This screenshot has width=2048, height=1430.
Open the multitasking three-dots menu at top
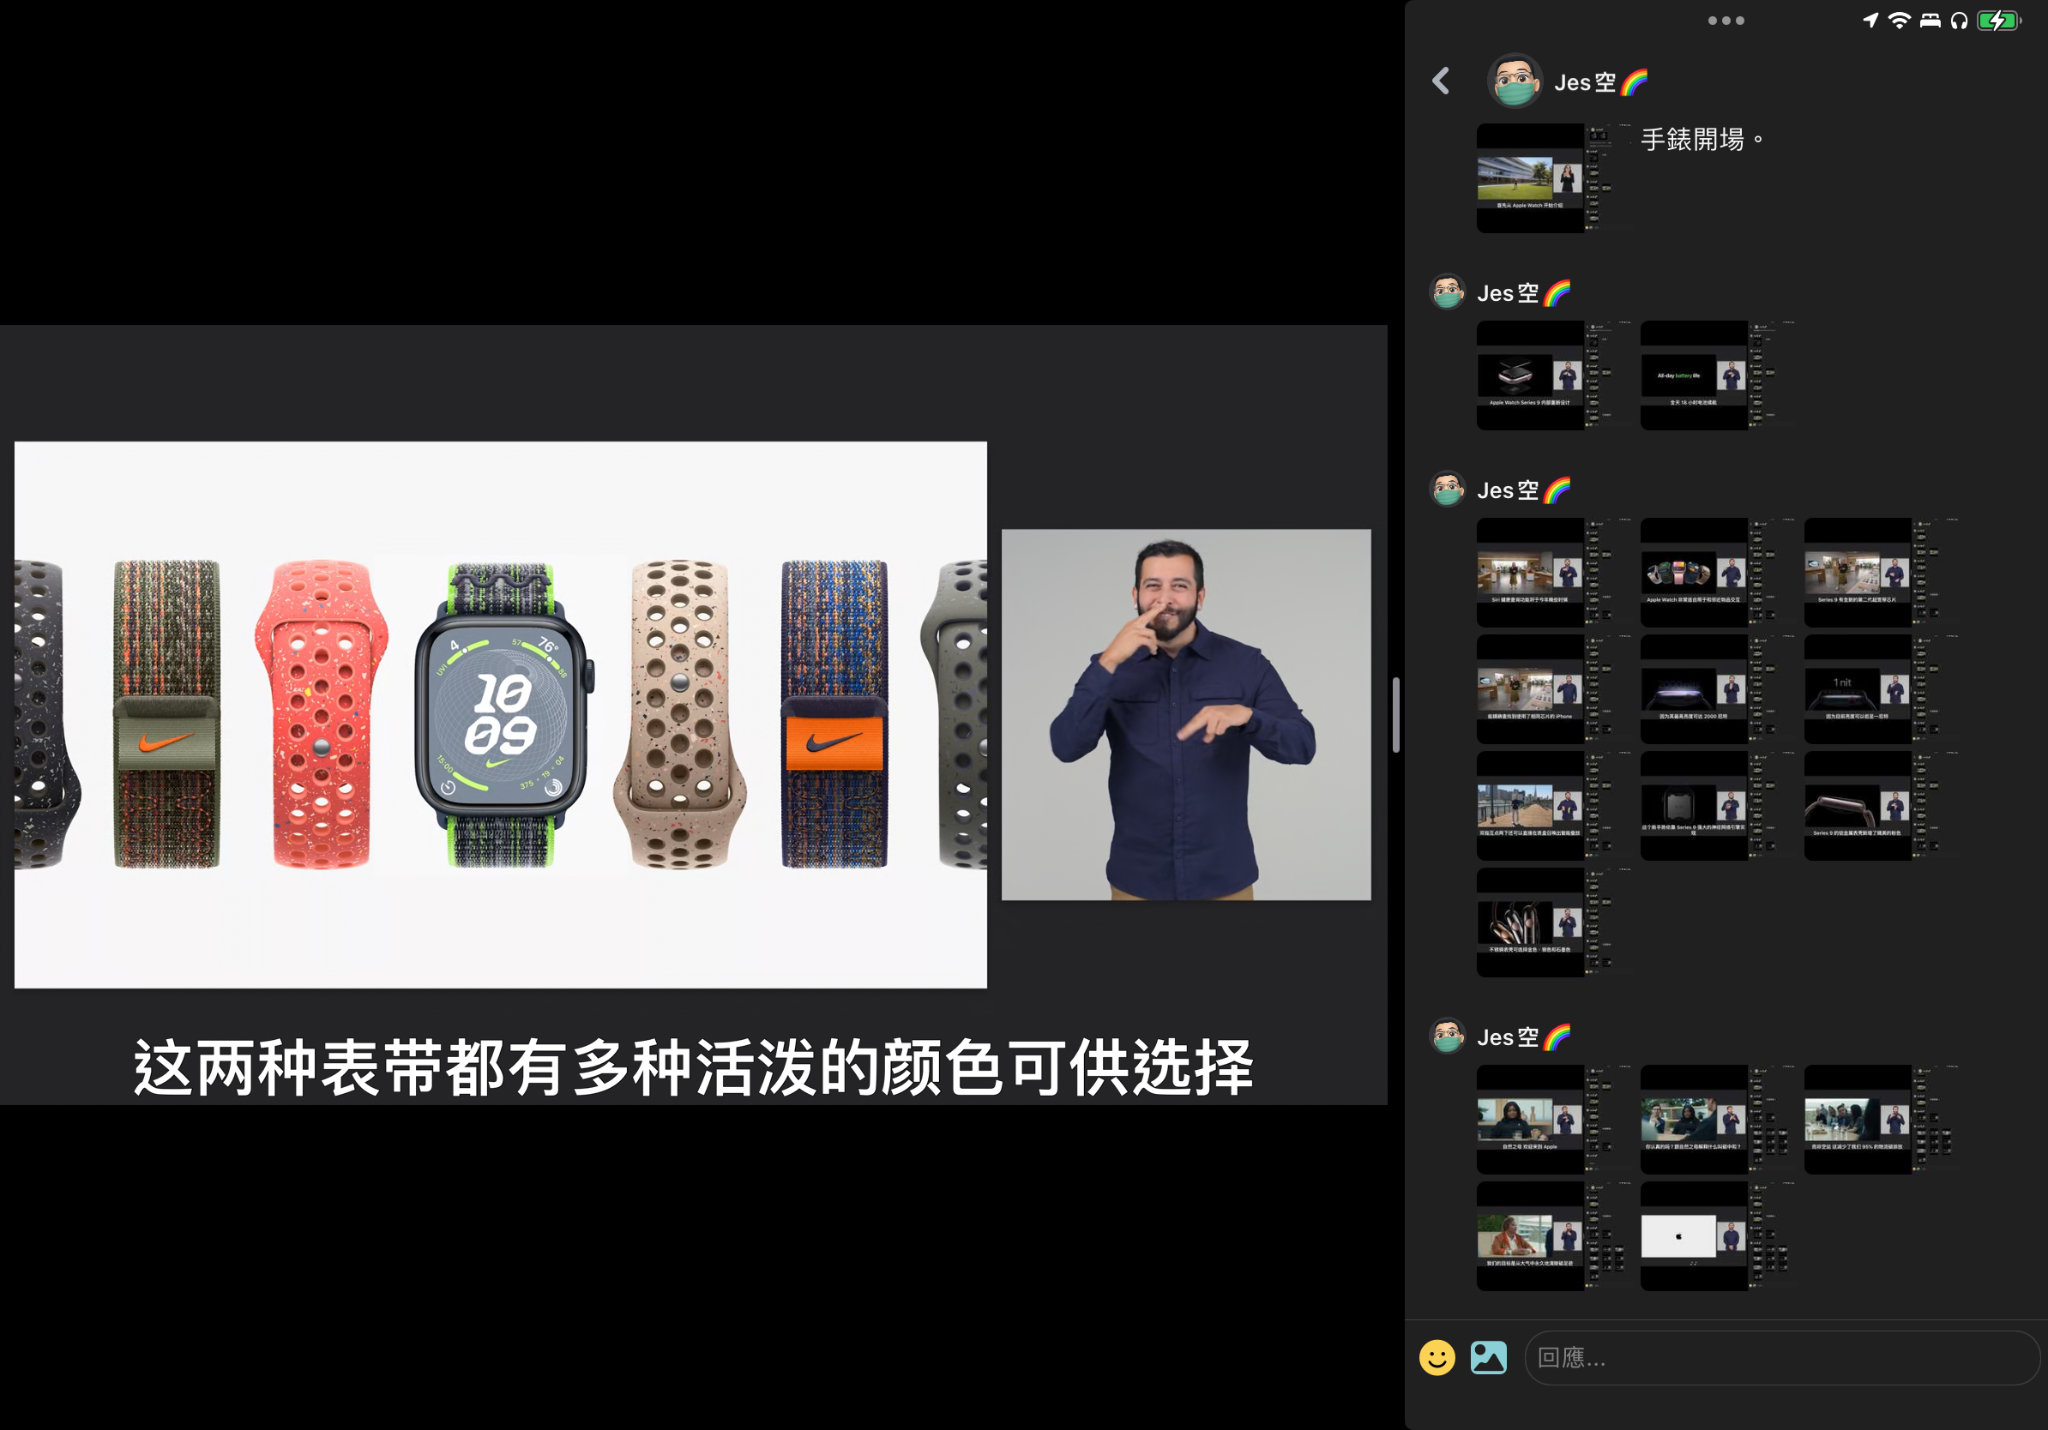pos(1726,20)
